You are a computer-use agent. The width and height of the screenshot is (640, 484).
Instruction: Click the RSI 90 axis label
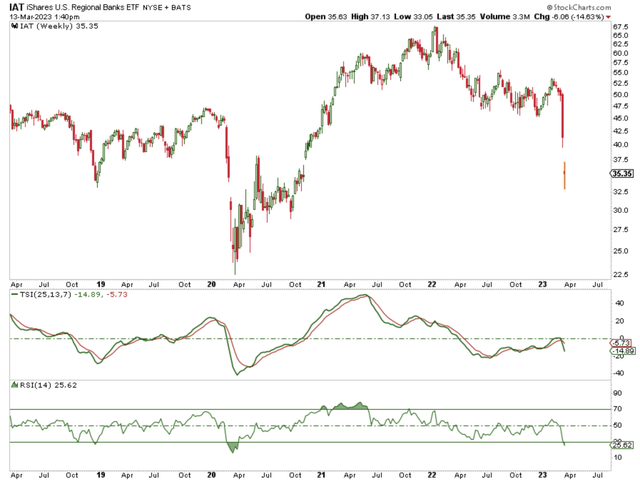(617, 393)
